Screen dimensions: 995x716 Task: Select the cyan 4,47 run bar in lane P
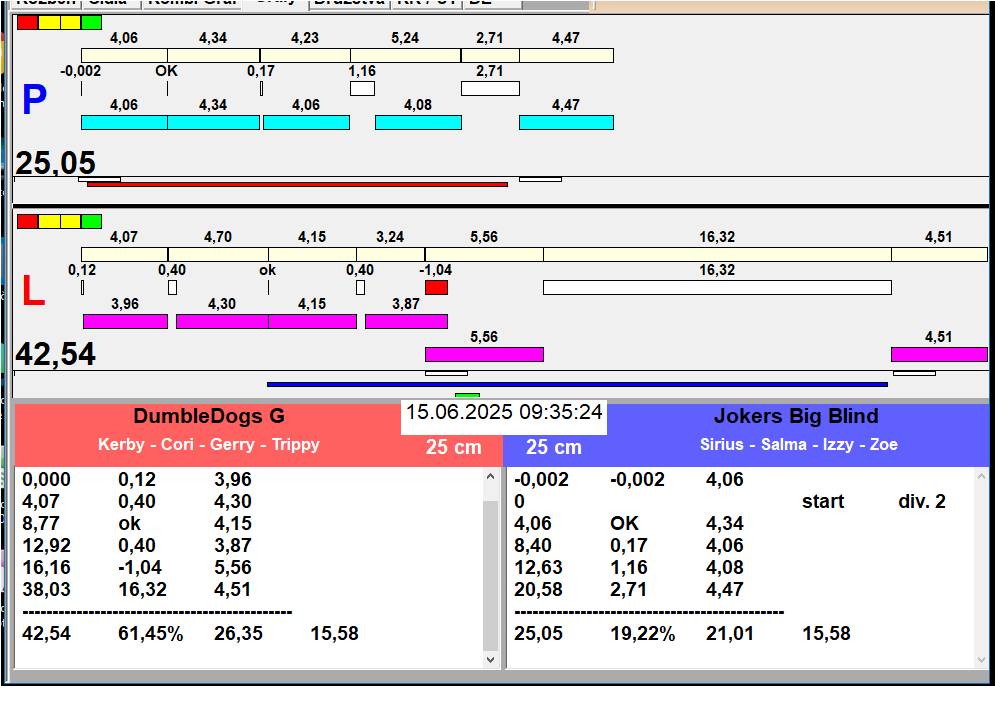(566, 123)
